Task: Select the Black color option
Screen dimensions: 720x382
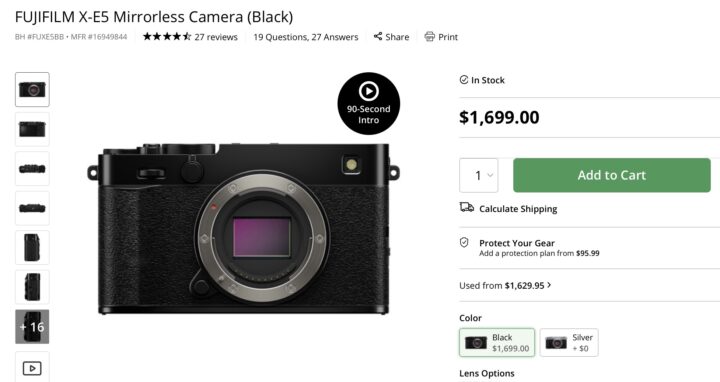Action: tap(497, 343)
